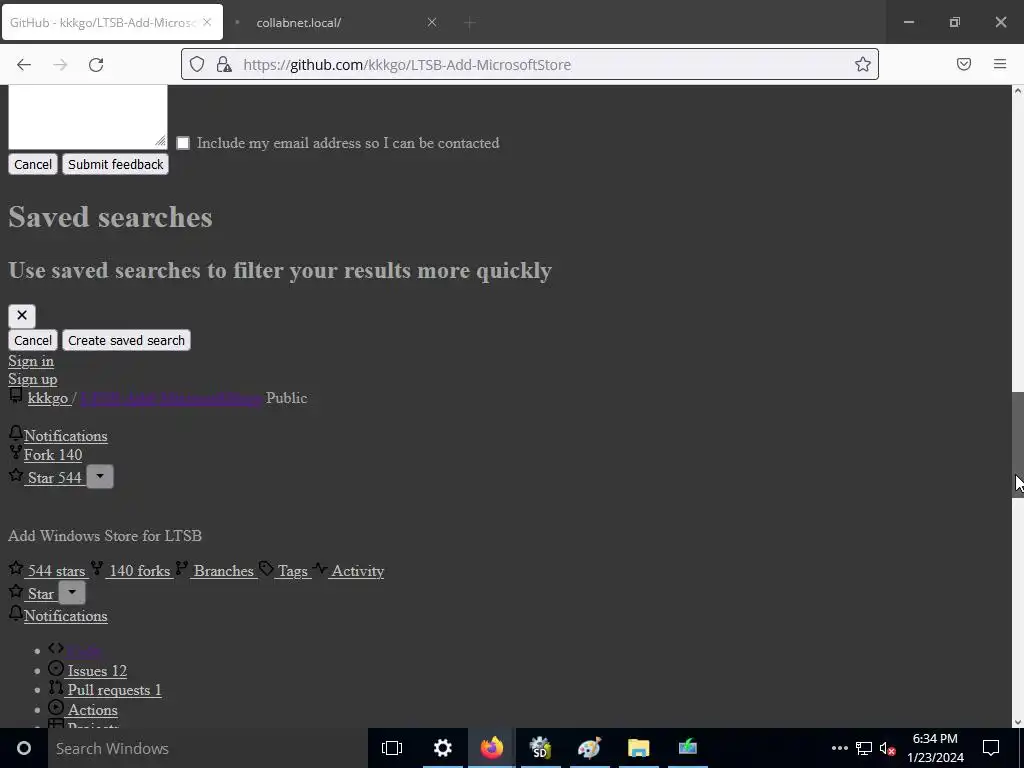This screenshot has height=768, width=1024.
Task: Click the Star link below the stats row
Action: click(40, 594)
